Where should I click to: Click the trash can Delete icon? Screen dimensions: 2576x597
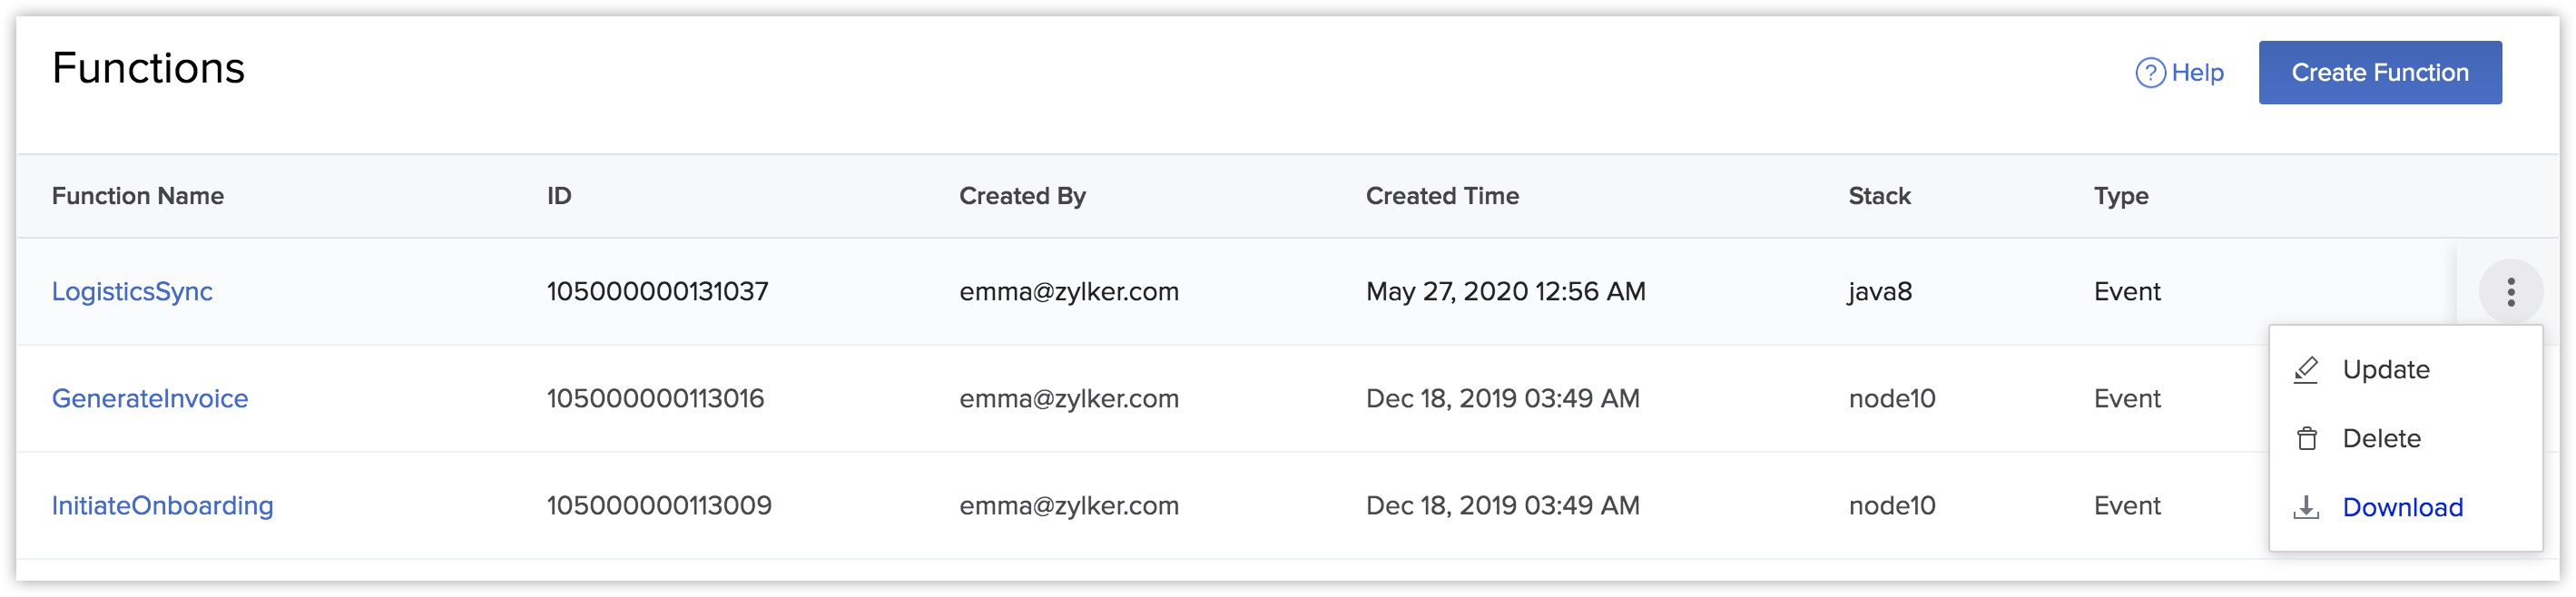click(2306, 438)
